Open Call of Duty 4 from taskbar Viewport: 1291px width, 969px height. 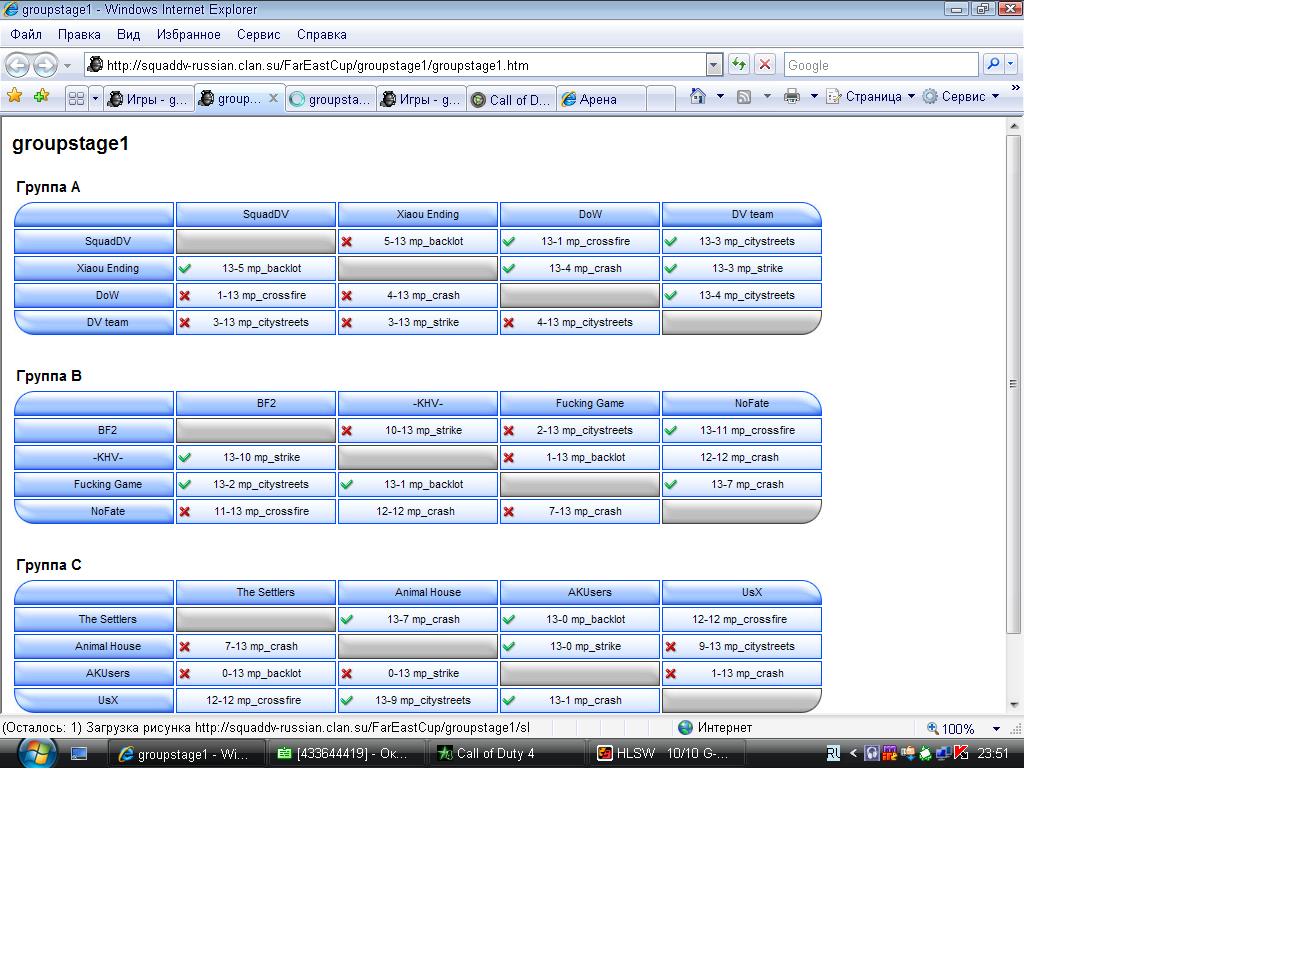point(506,754)
